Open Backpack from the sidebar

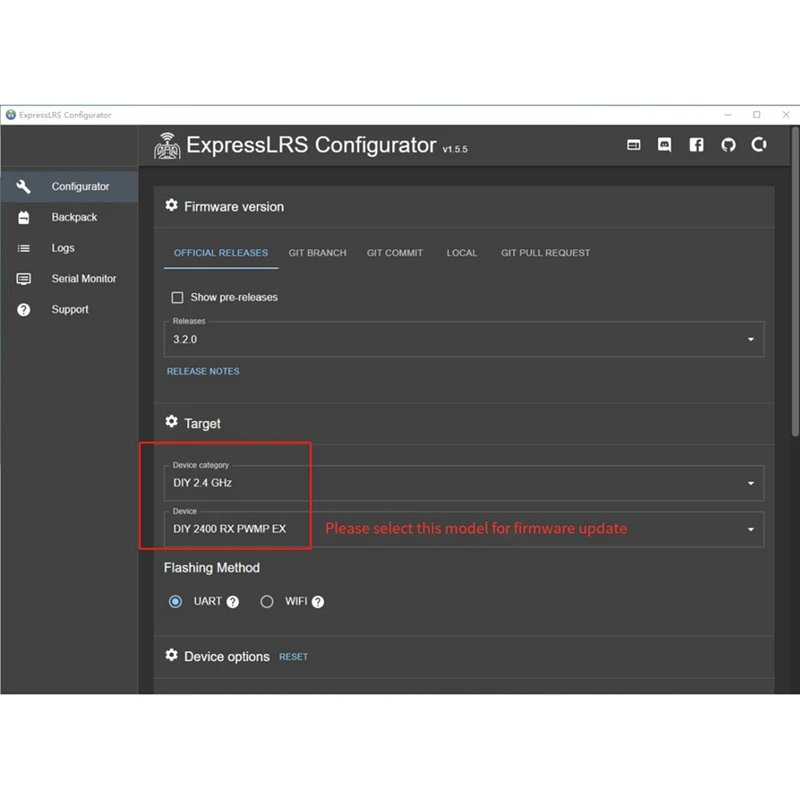(x=74, y=217)
